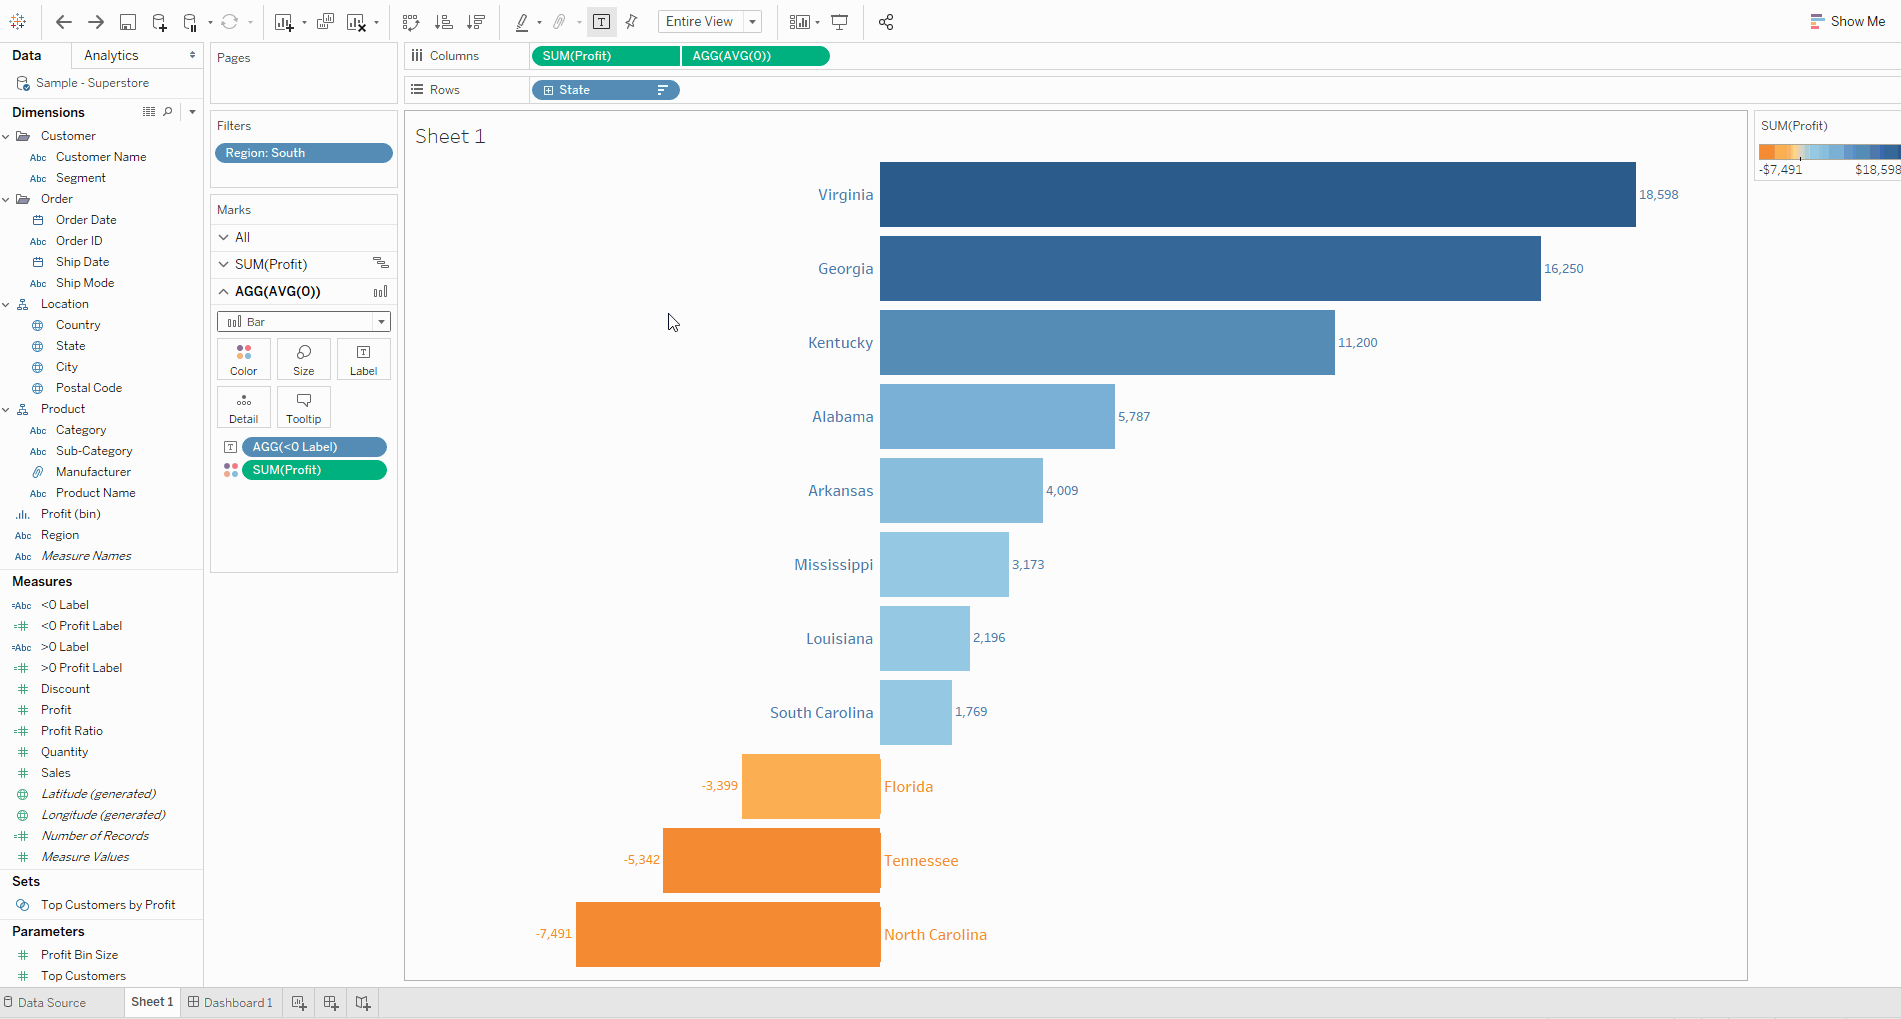Sort State descending by Profit
1901x1019 pixels.
click(x=476, y=21)
